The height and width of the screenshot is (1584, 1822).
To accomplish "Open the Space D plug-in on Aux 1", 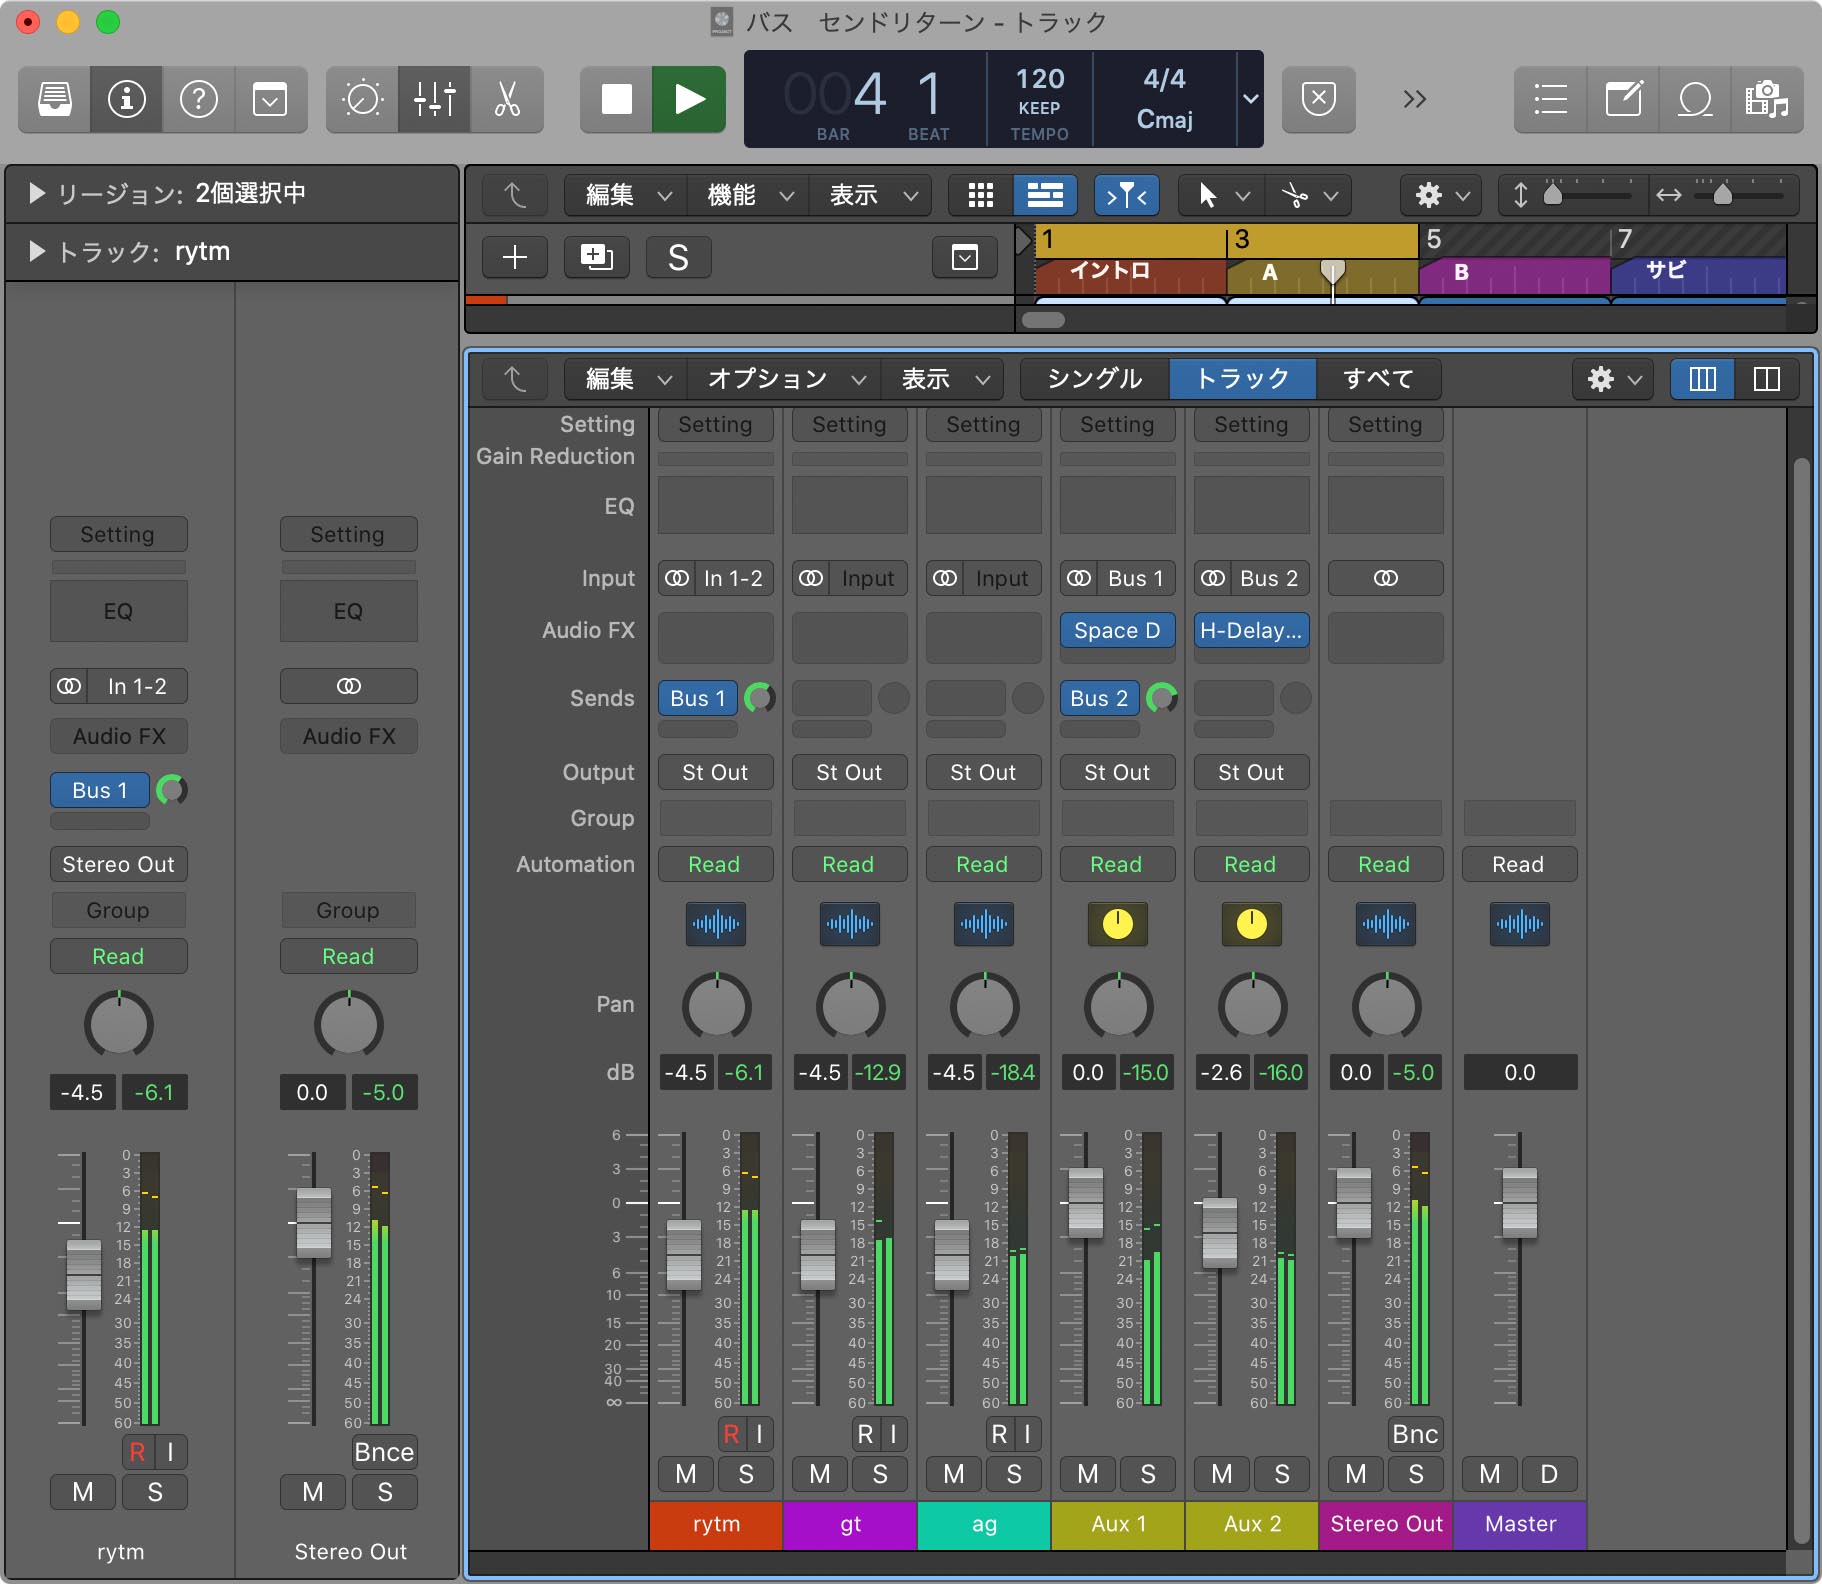I will pyautogui.click(x=1117, y=631).
